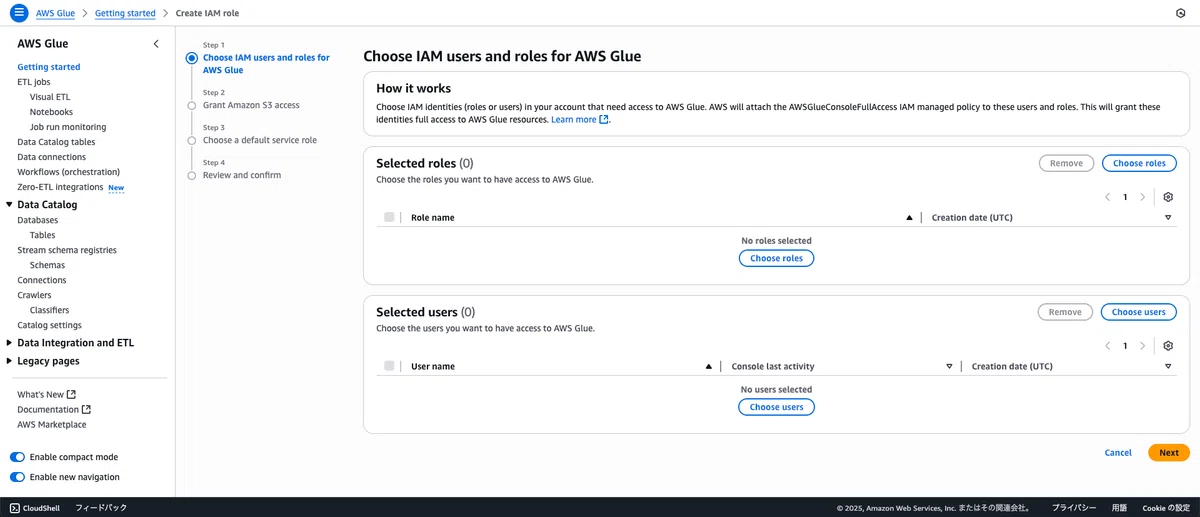
Task: Toggle Enable new navigation switch
Action: (17, 477)
